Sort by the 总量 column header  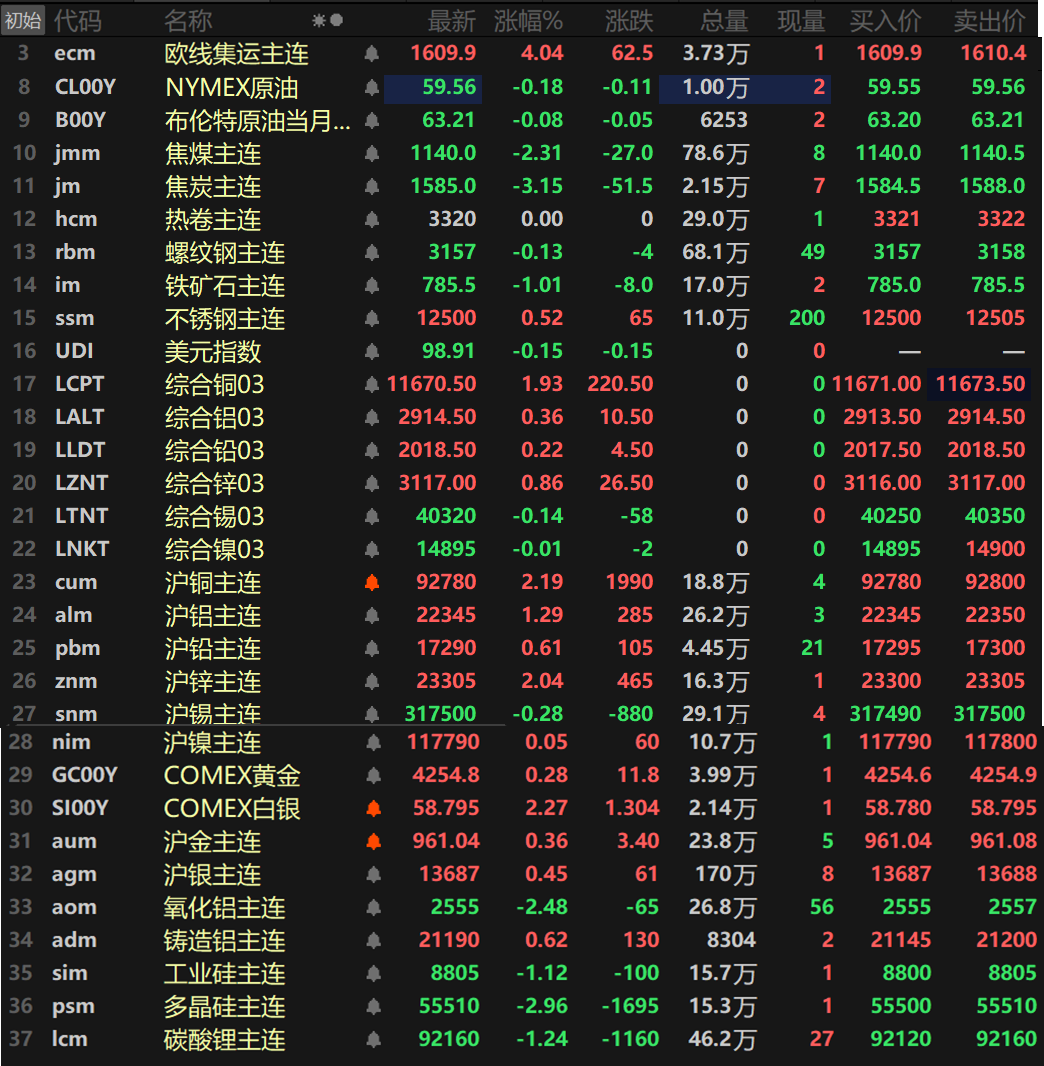724,20
